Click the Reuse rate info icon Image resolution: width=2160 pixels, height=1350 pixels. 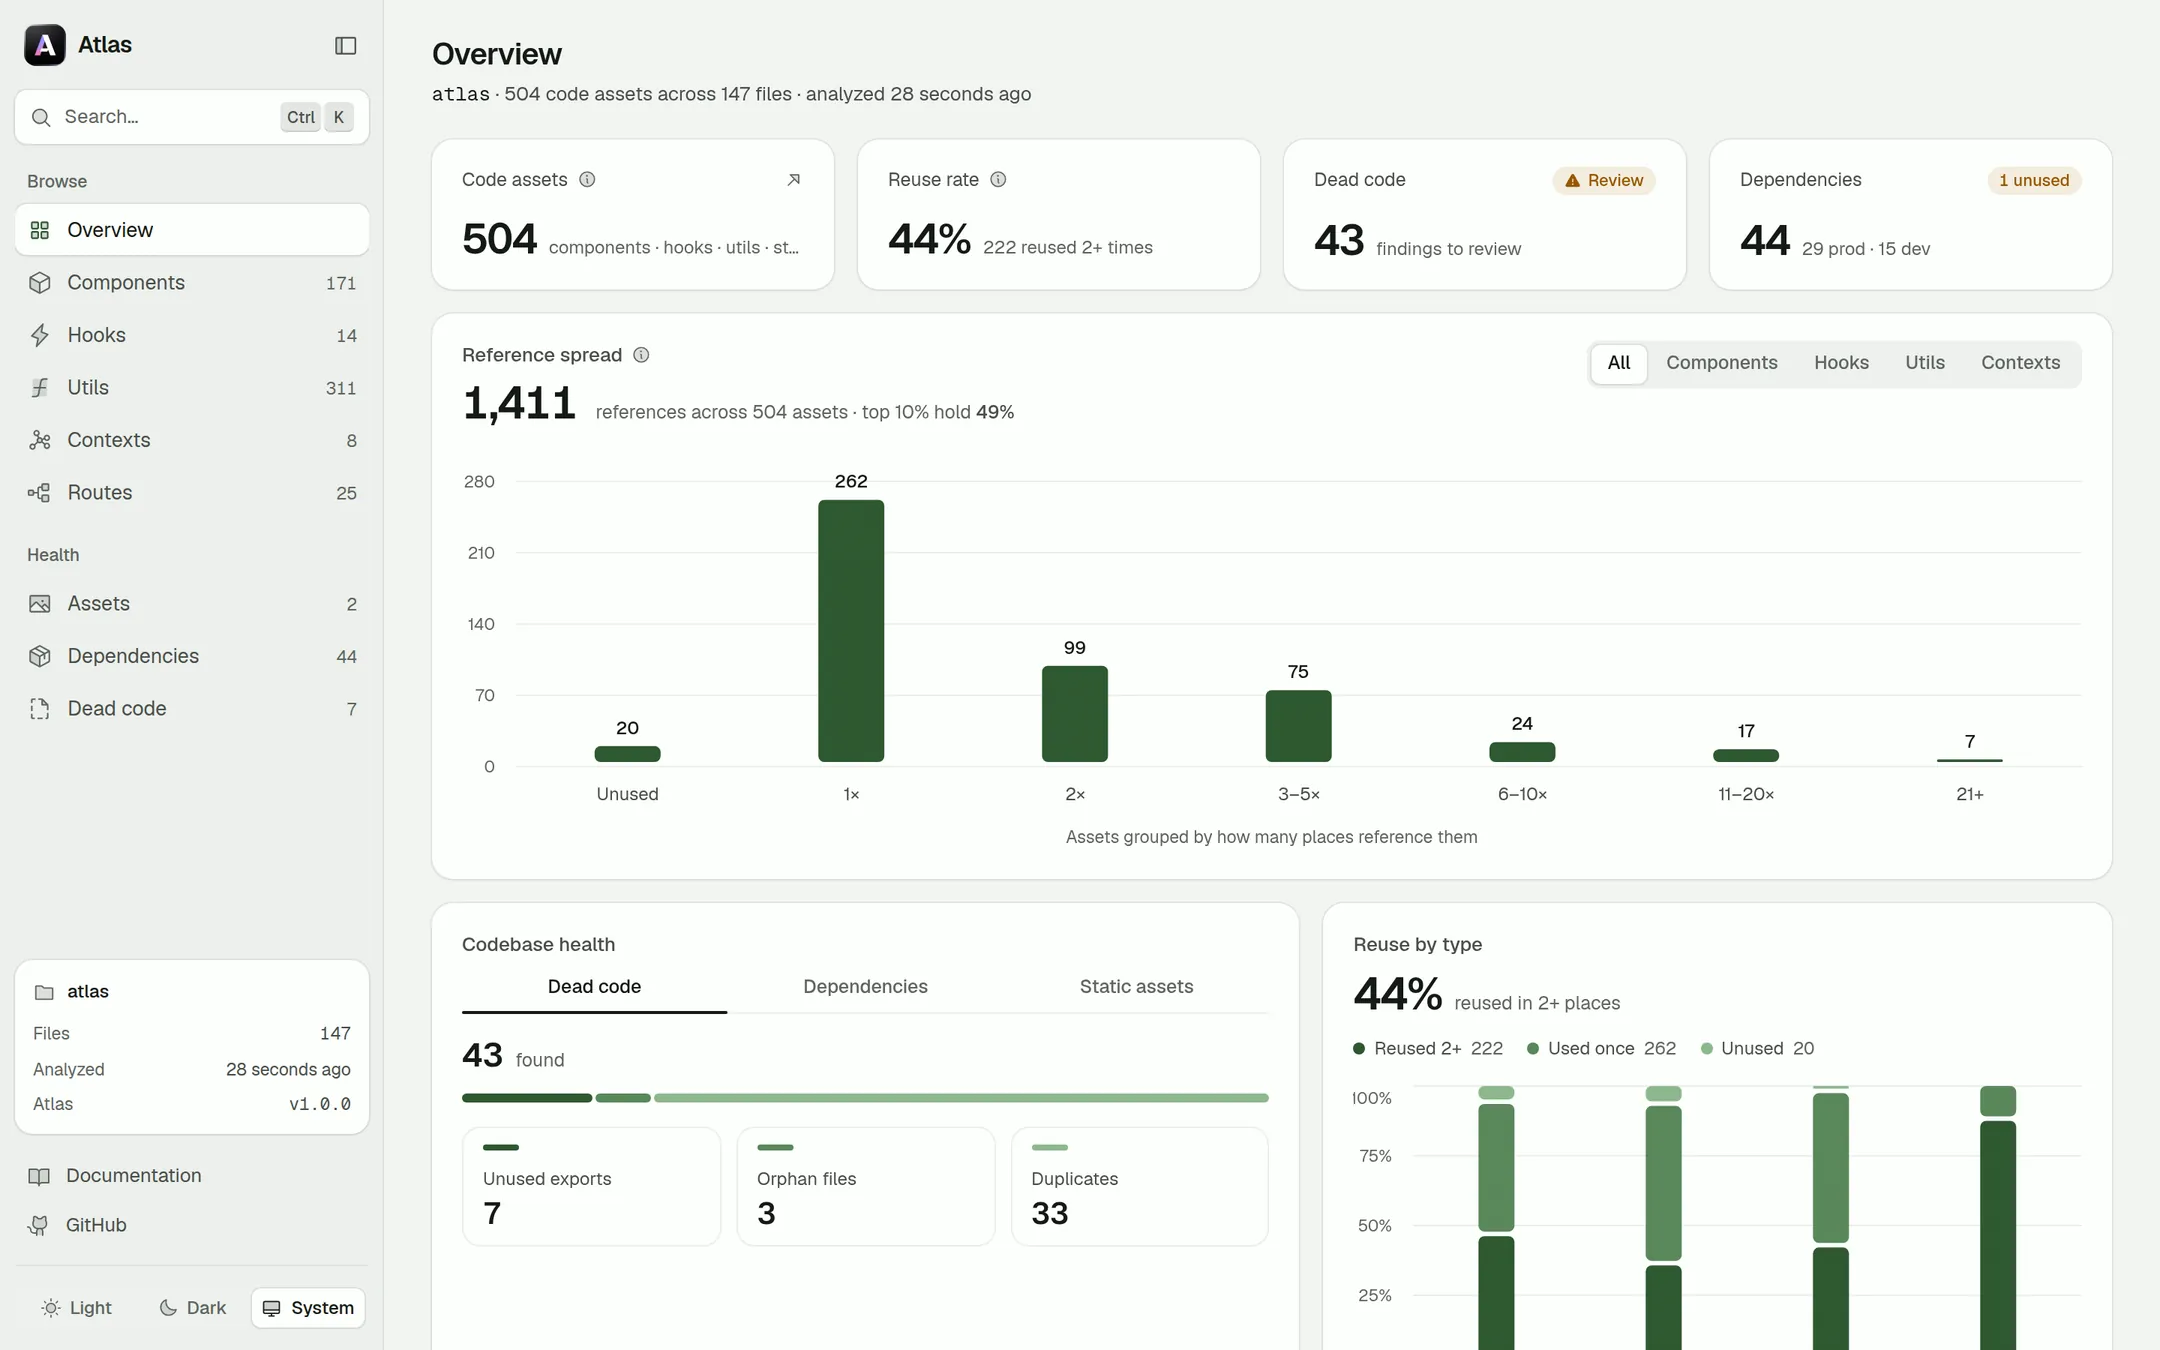click(998, 179)
